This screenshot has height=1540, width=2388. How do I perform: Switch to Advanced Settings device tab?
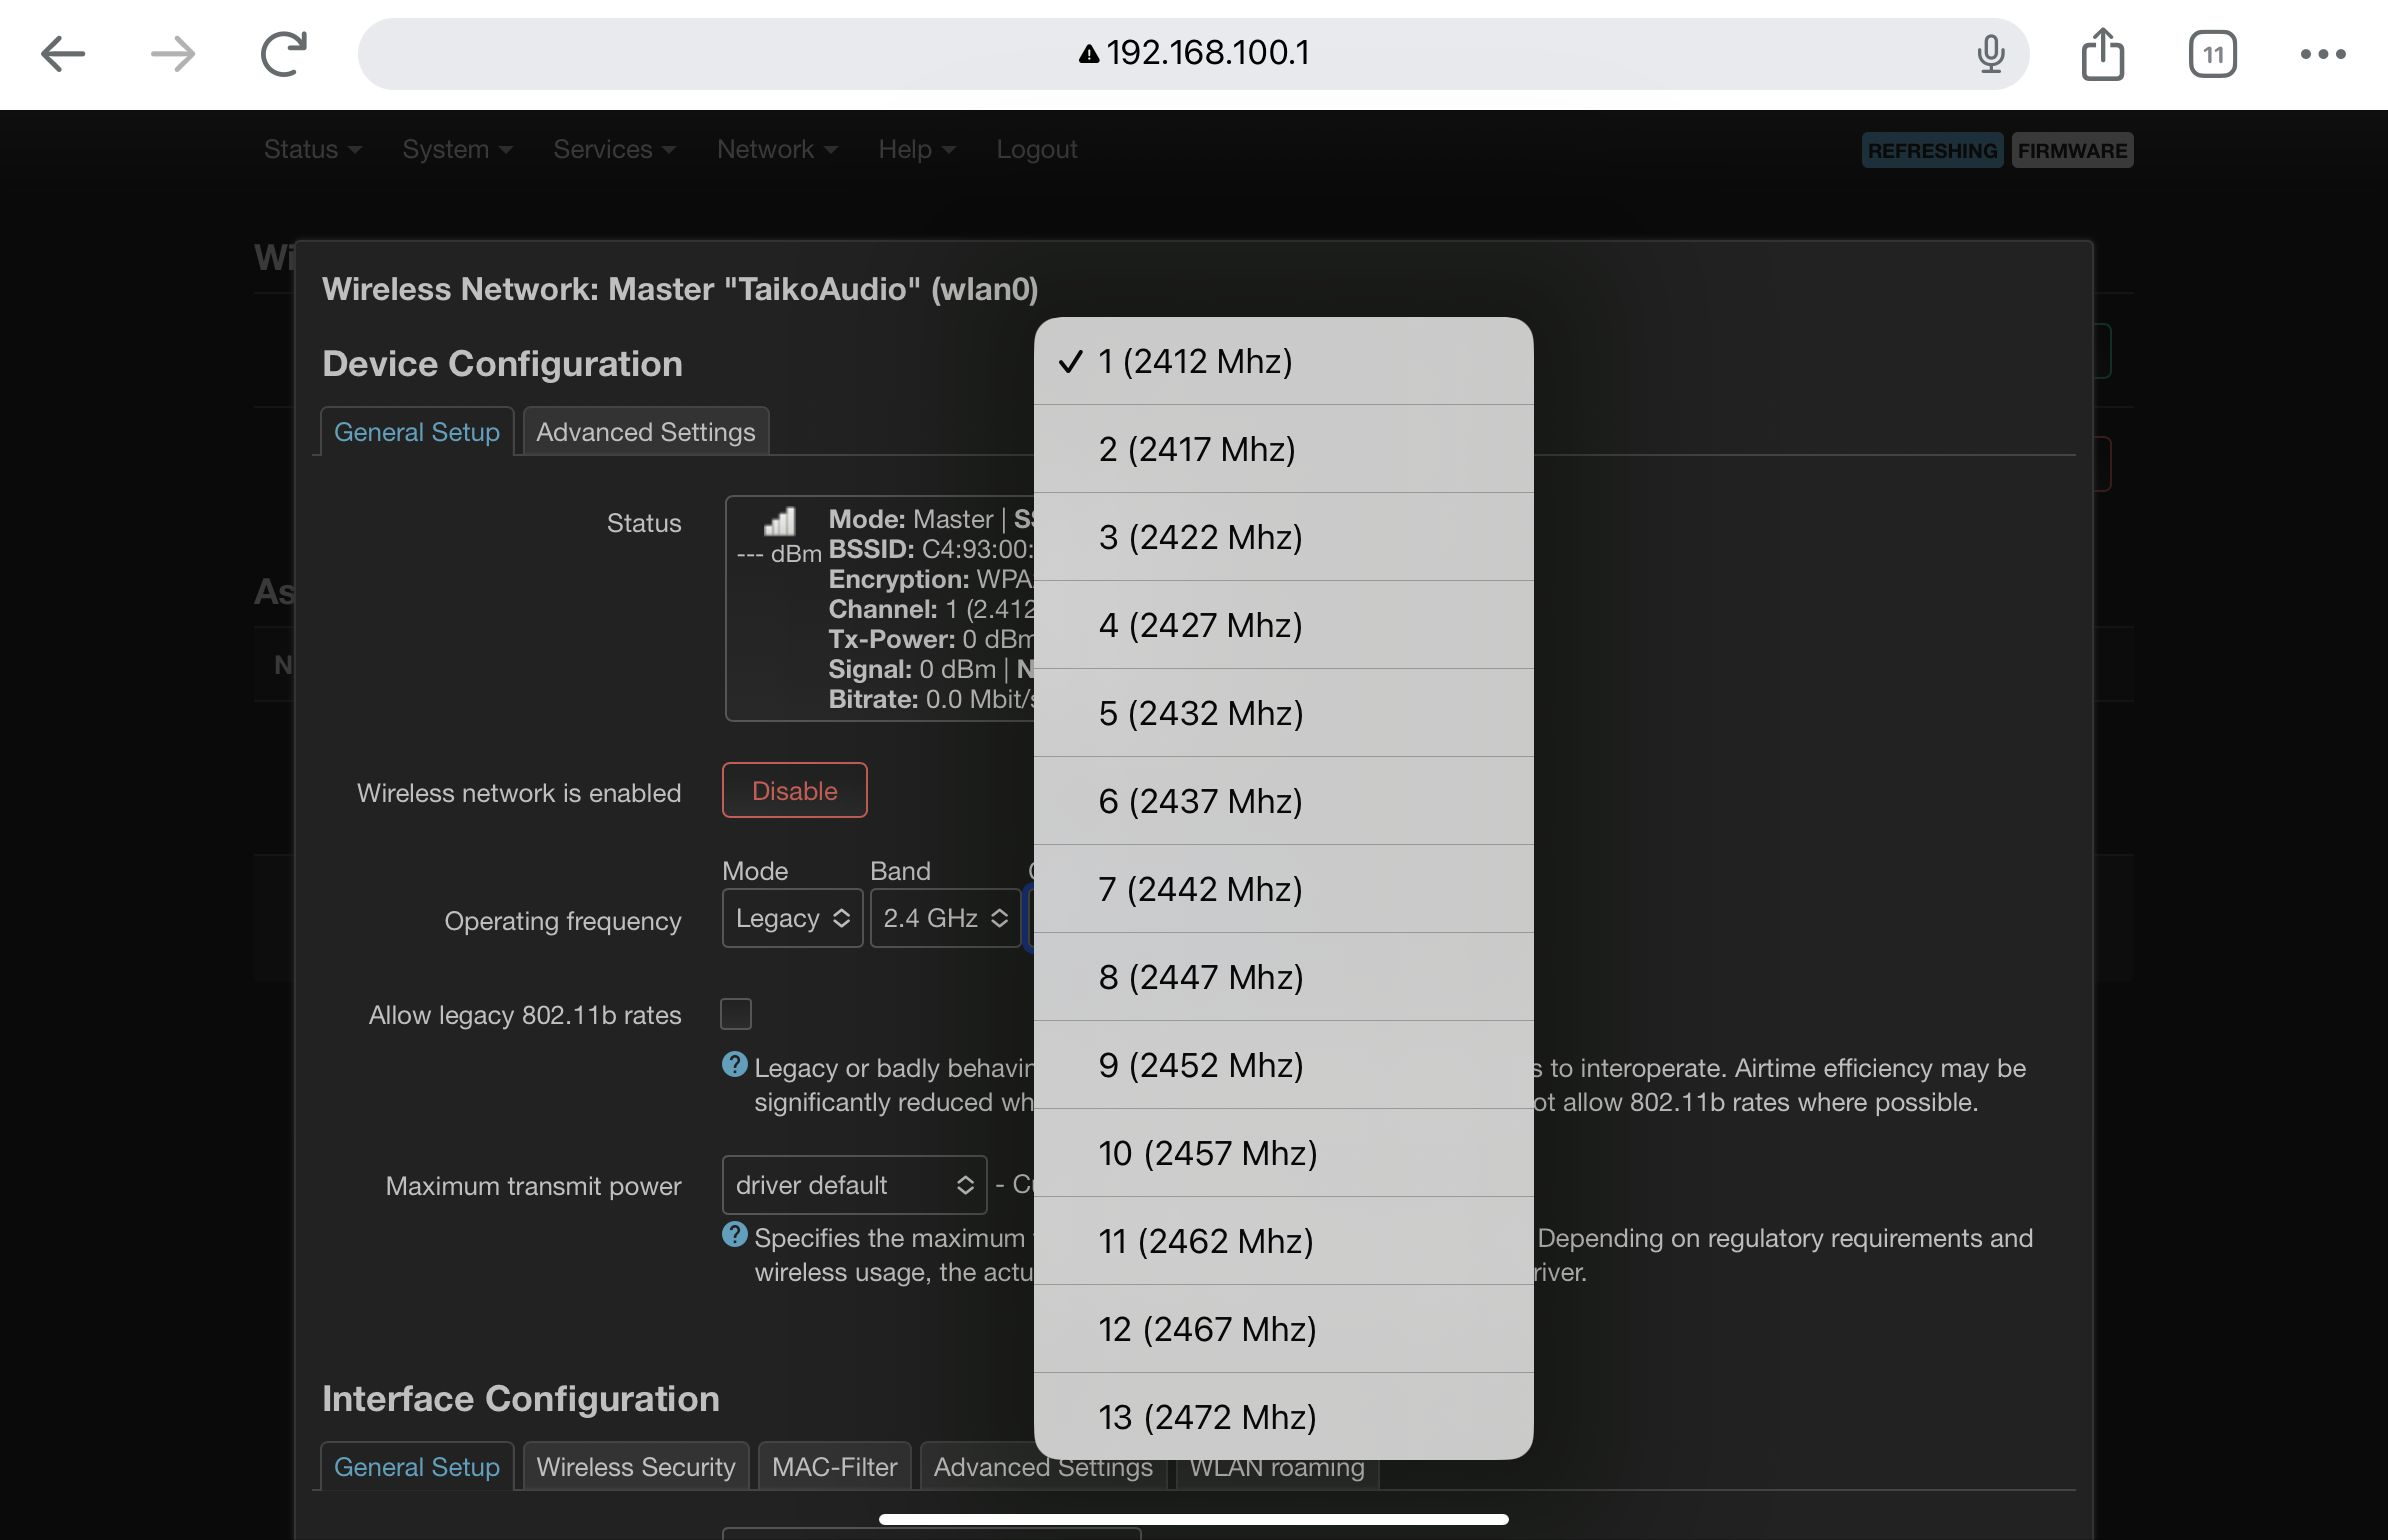coord(645,432)
